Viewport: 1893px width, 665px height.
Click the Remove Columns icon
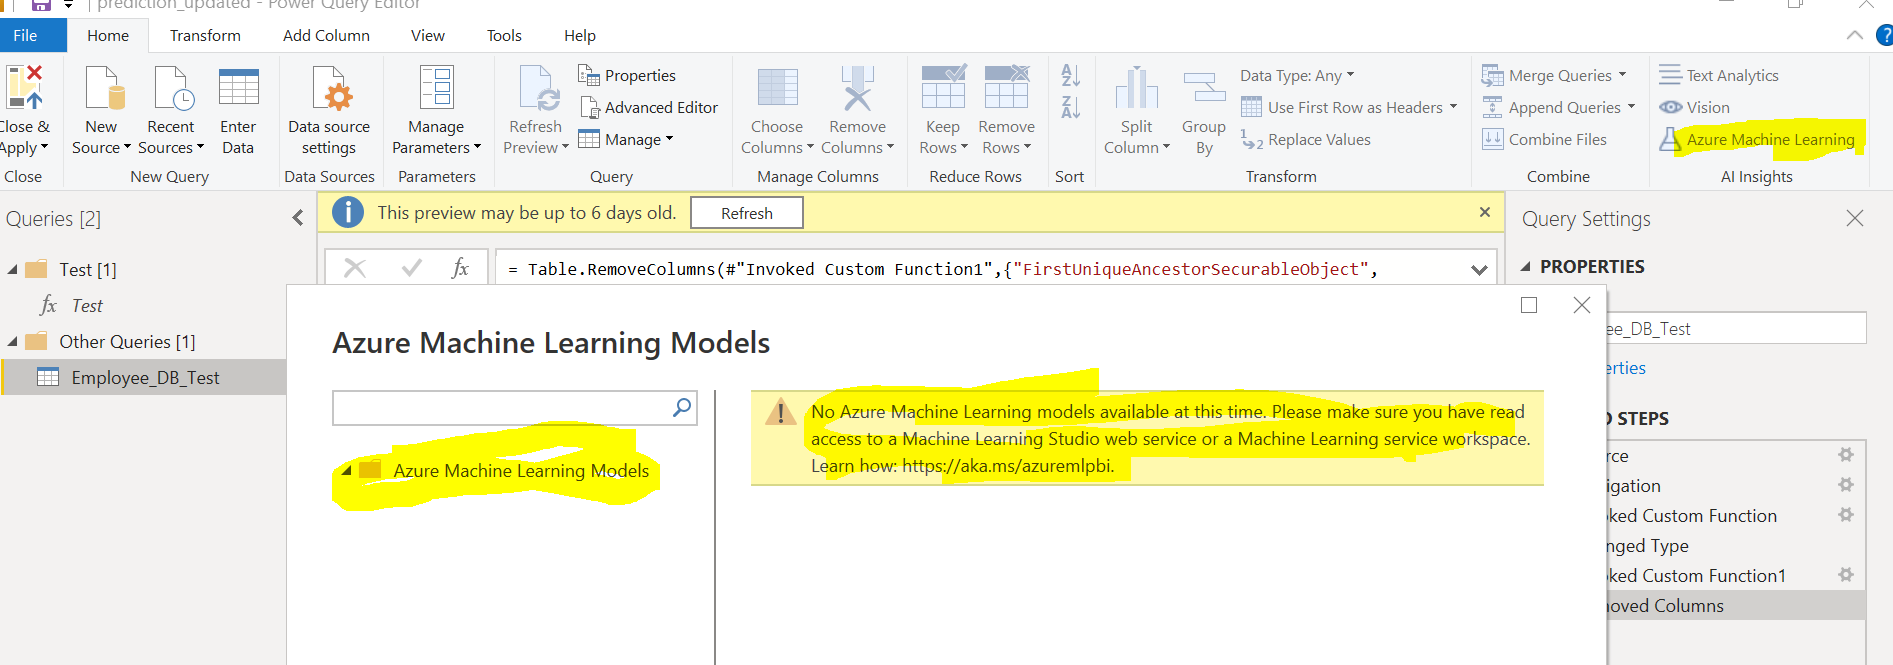[x=857, y=88]
